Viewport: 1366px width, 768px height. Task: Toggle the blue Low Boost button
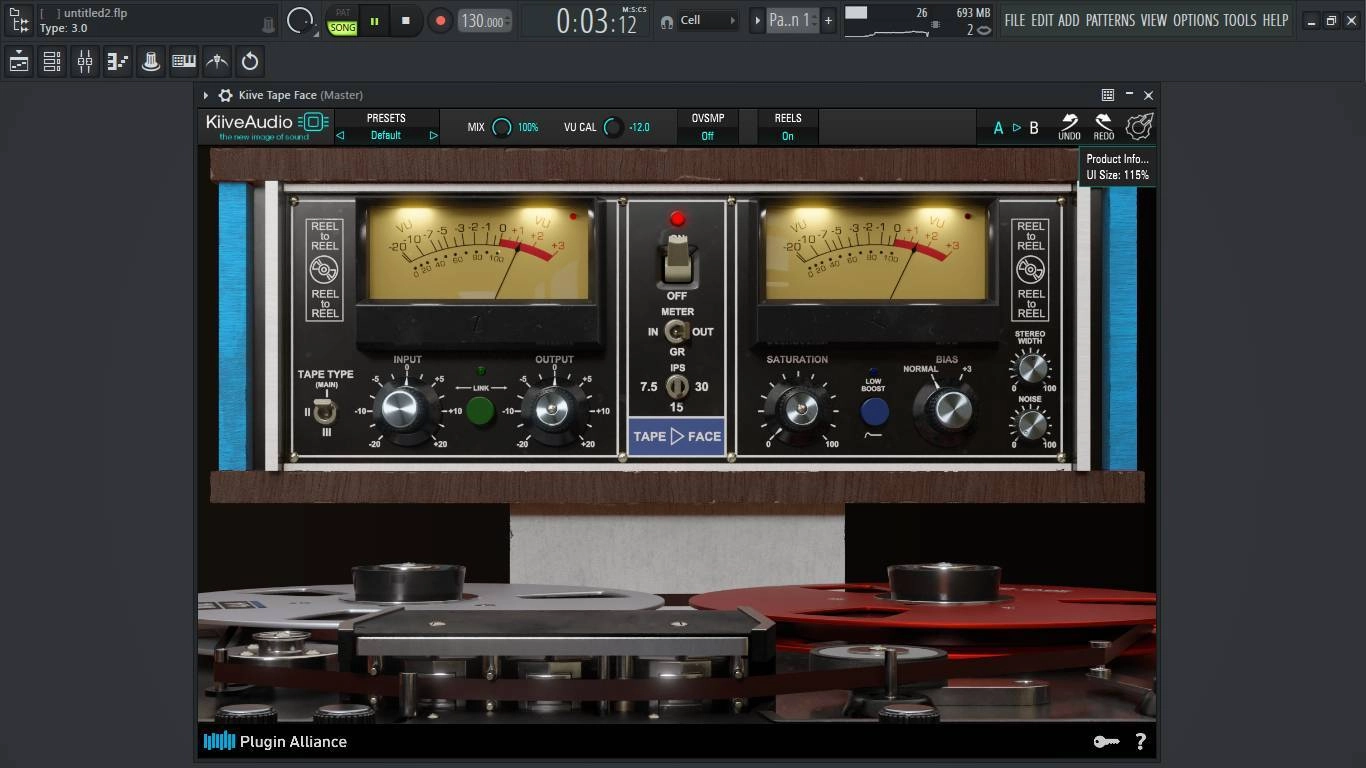(x=875, y=411)
